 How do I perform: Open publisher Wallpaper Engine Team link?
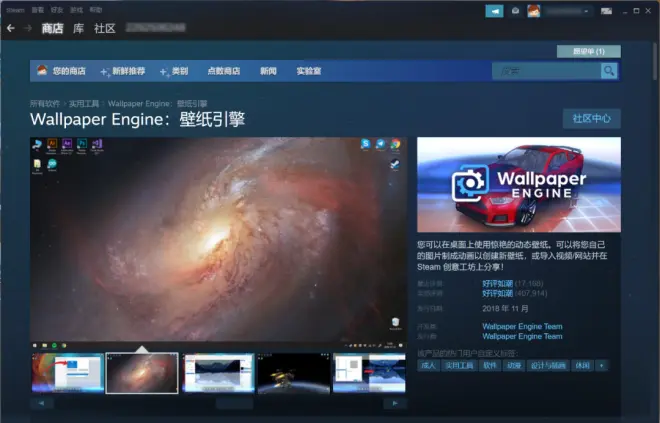coord(522,336)
